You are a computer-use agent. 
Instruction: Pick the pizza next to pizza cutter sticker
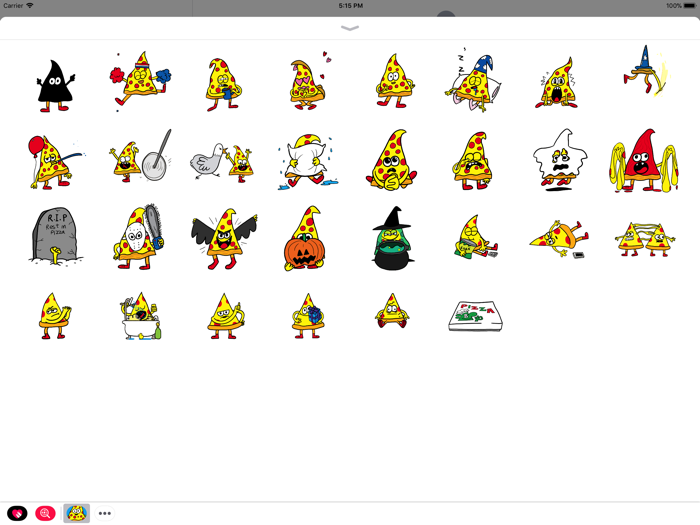pyautogui.click(x=140, y=156)
